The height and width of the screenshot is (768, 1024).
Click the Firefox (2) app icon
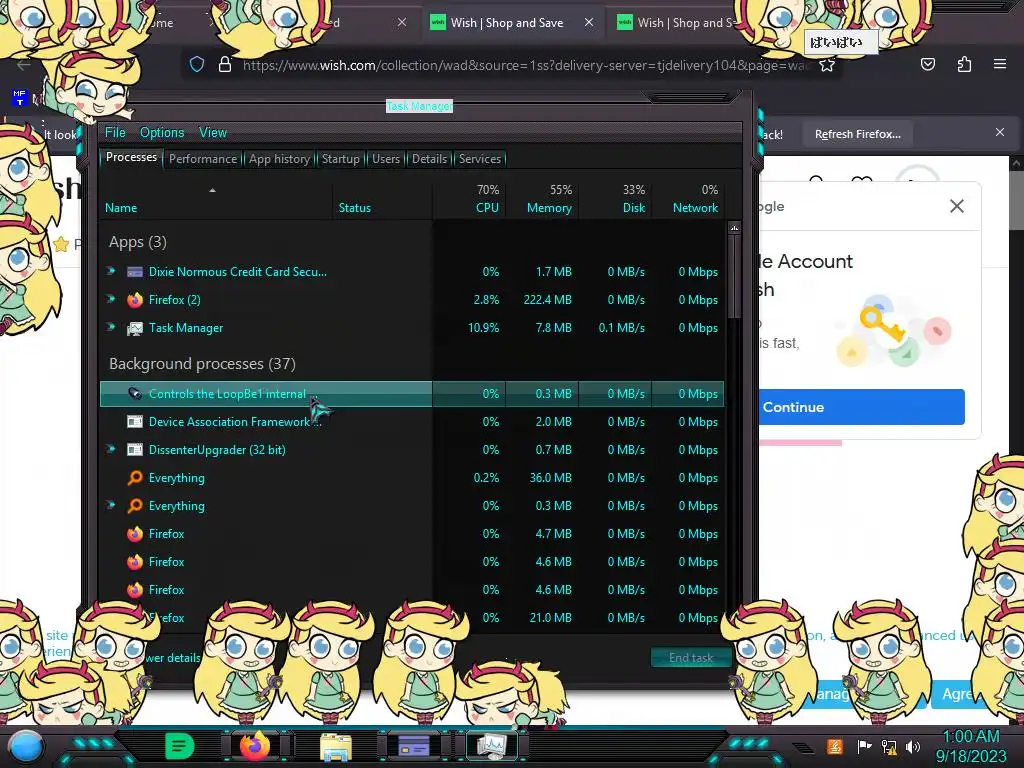click(x=135, y=300)
